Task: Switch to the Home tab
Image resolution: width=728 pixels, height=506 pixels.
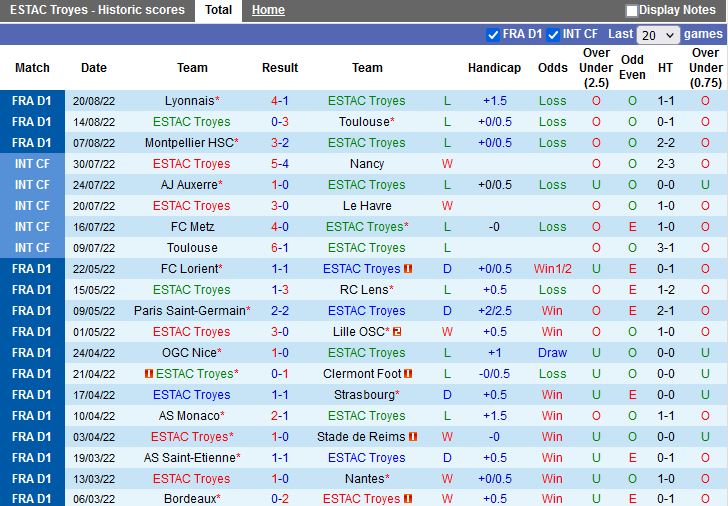Action: click(268, 10)
